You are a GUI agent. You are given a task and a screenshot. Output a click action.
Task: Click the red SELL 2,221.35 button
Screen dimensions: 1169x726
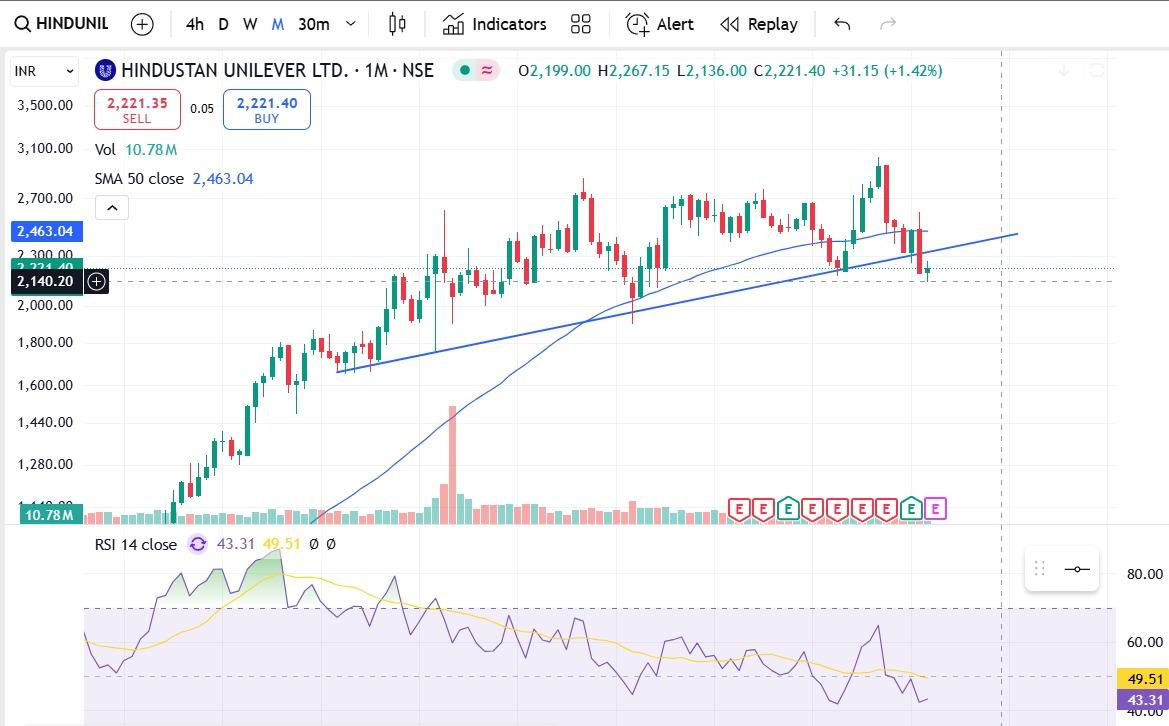pos(137,110)
